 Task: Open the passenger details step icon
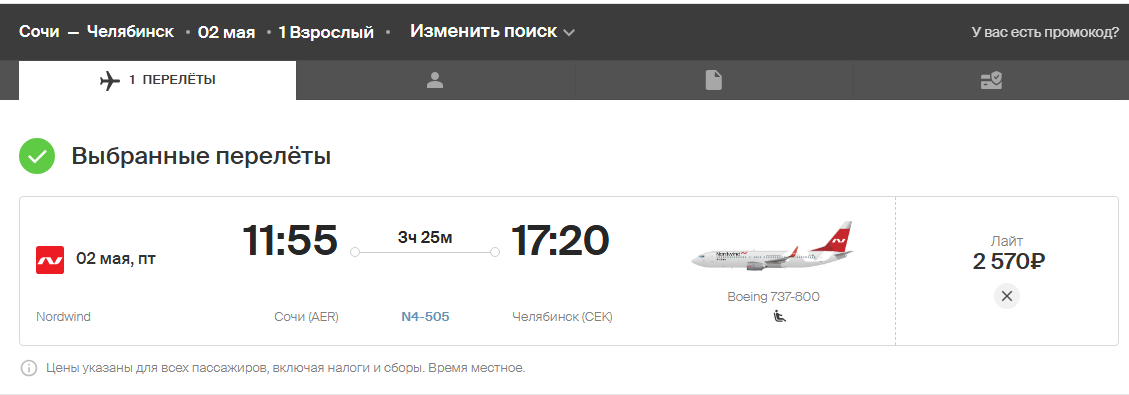(434, 81)
